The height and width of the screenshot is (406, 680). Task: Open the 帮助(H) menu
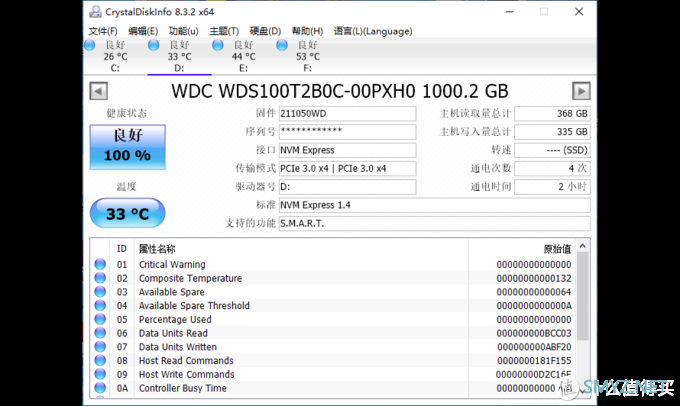[x=307, y=31]
